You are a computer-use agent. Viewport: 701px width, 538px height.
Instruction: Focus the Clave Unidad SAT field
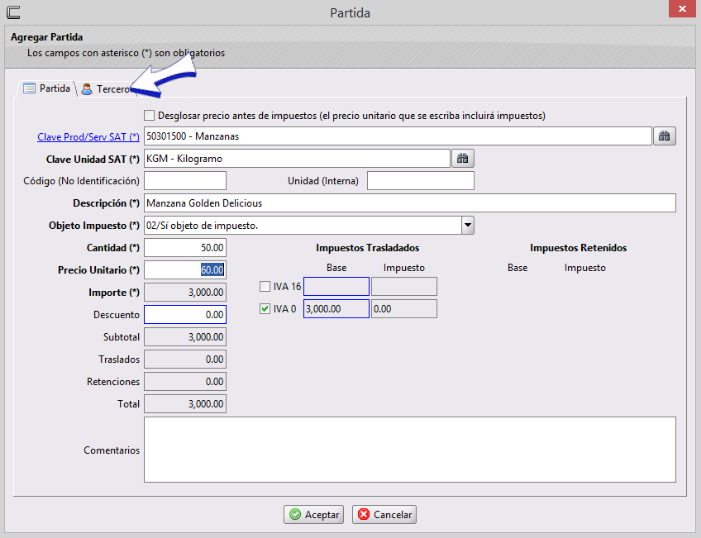[x=297, y=158]
